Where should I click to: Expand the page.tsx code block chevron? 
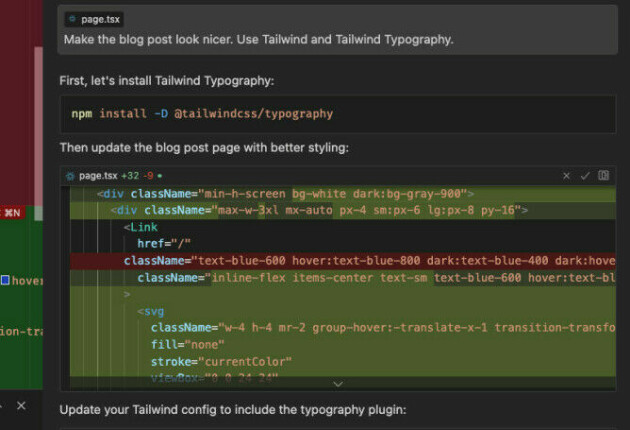pos(338,384)
